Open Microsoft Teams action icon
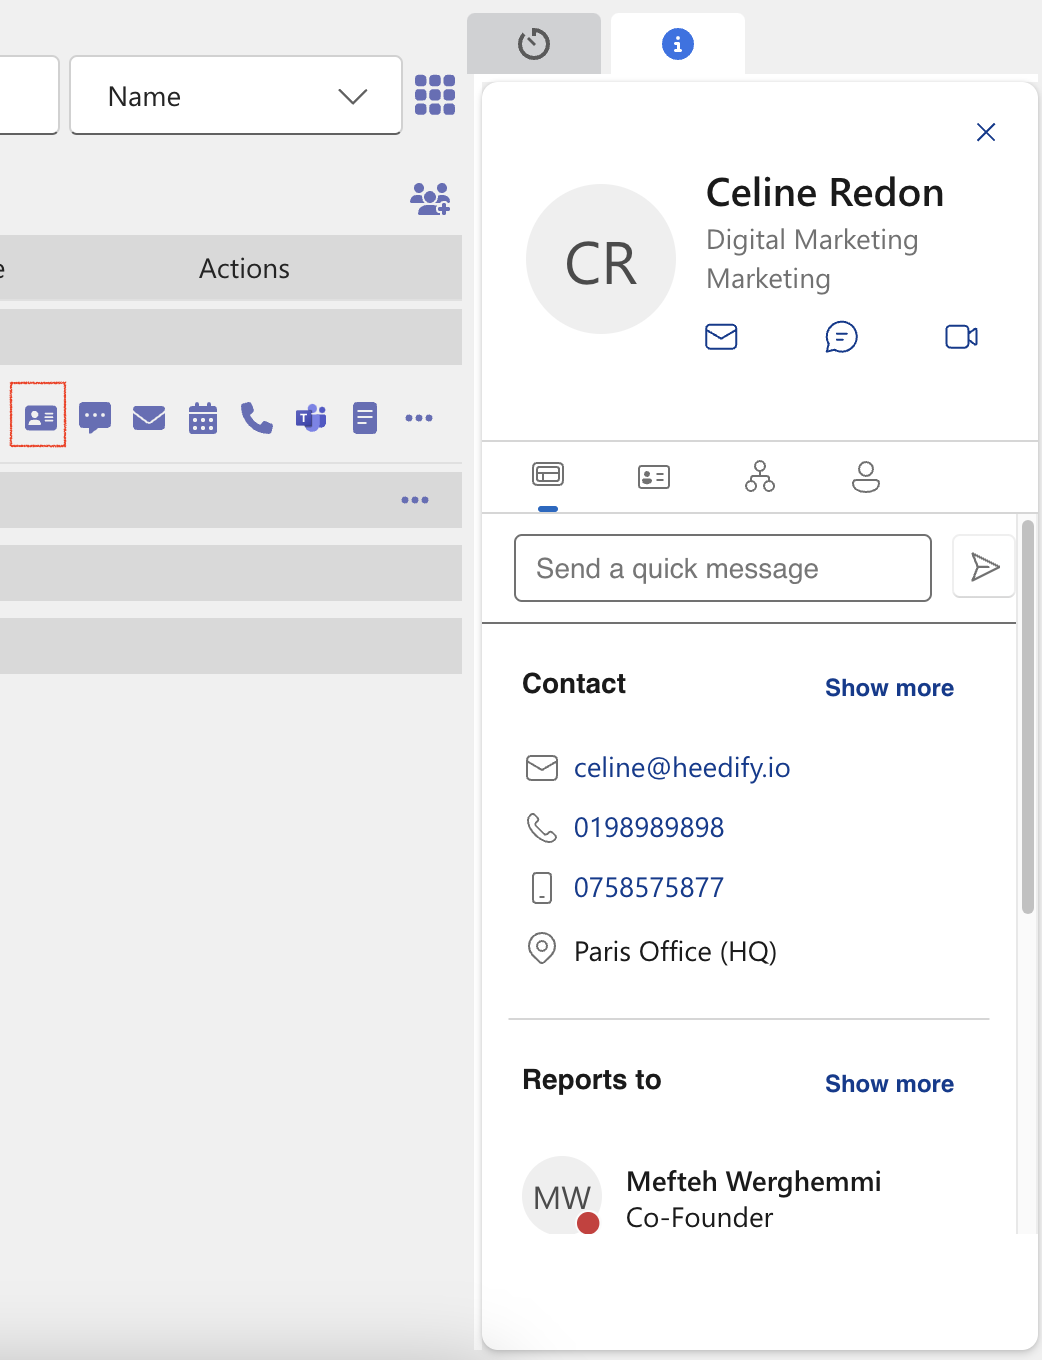The height and width of the screenshot is (1360, 1042). [x=311, y=418]
